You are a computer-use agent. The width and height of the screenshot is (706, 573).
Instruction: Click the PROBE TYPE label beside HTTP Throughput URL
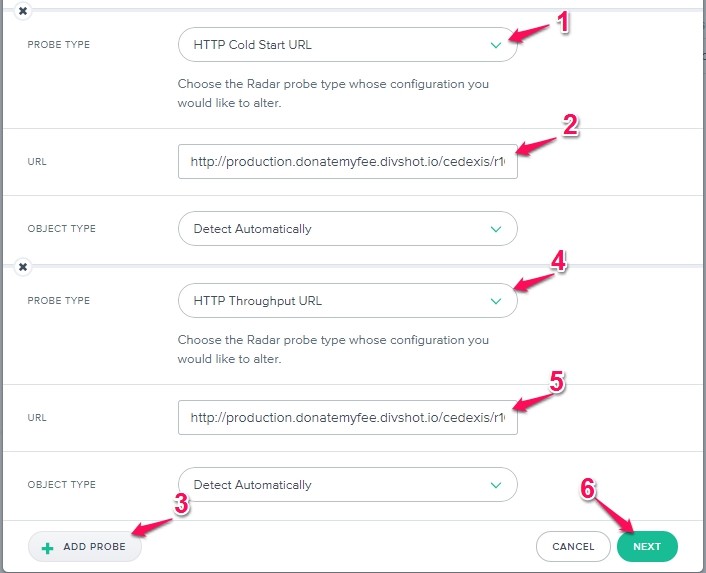pyautogui.click(x=58, y=301)
